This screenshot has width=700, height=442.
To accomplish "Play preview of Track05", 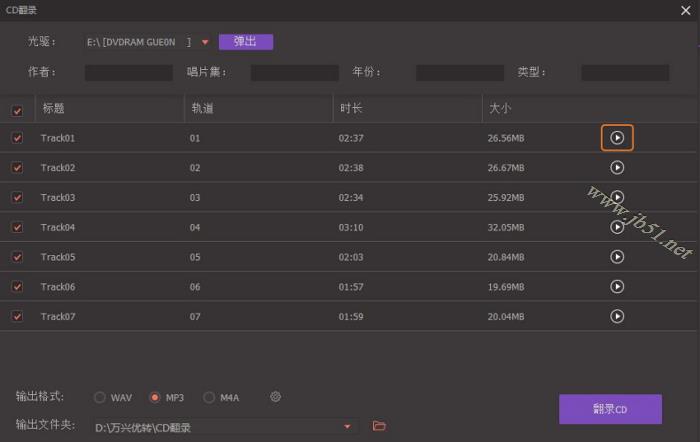I will tap(617, 257).
